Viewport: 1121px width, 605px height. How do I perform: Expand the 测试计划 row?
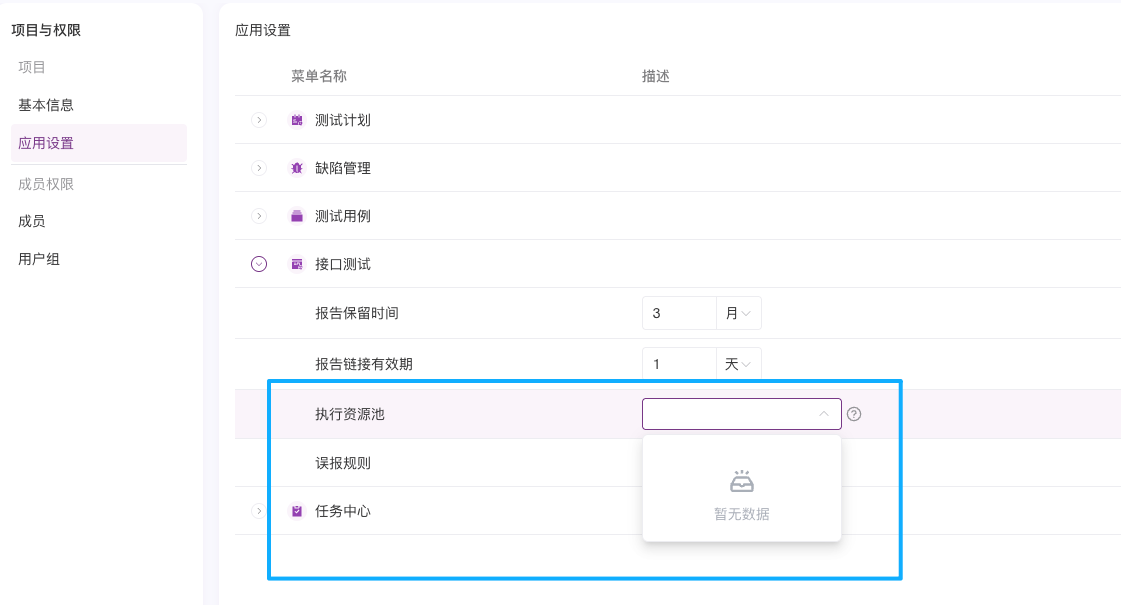259,120
